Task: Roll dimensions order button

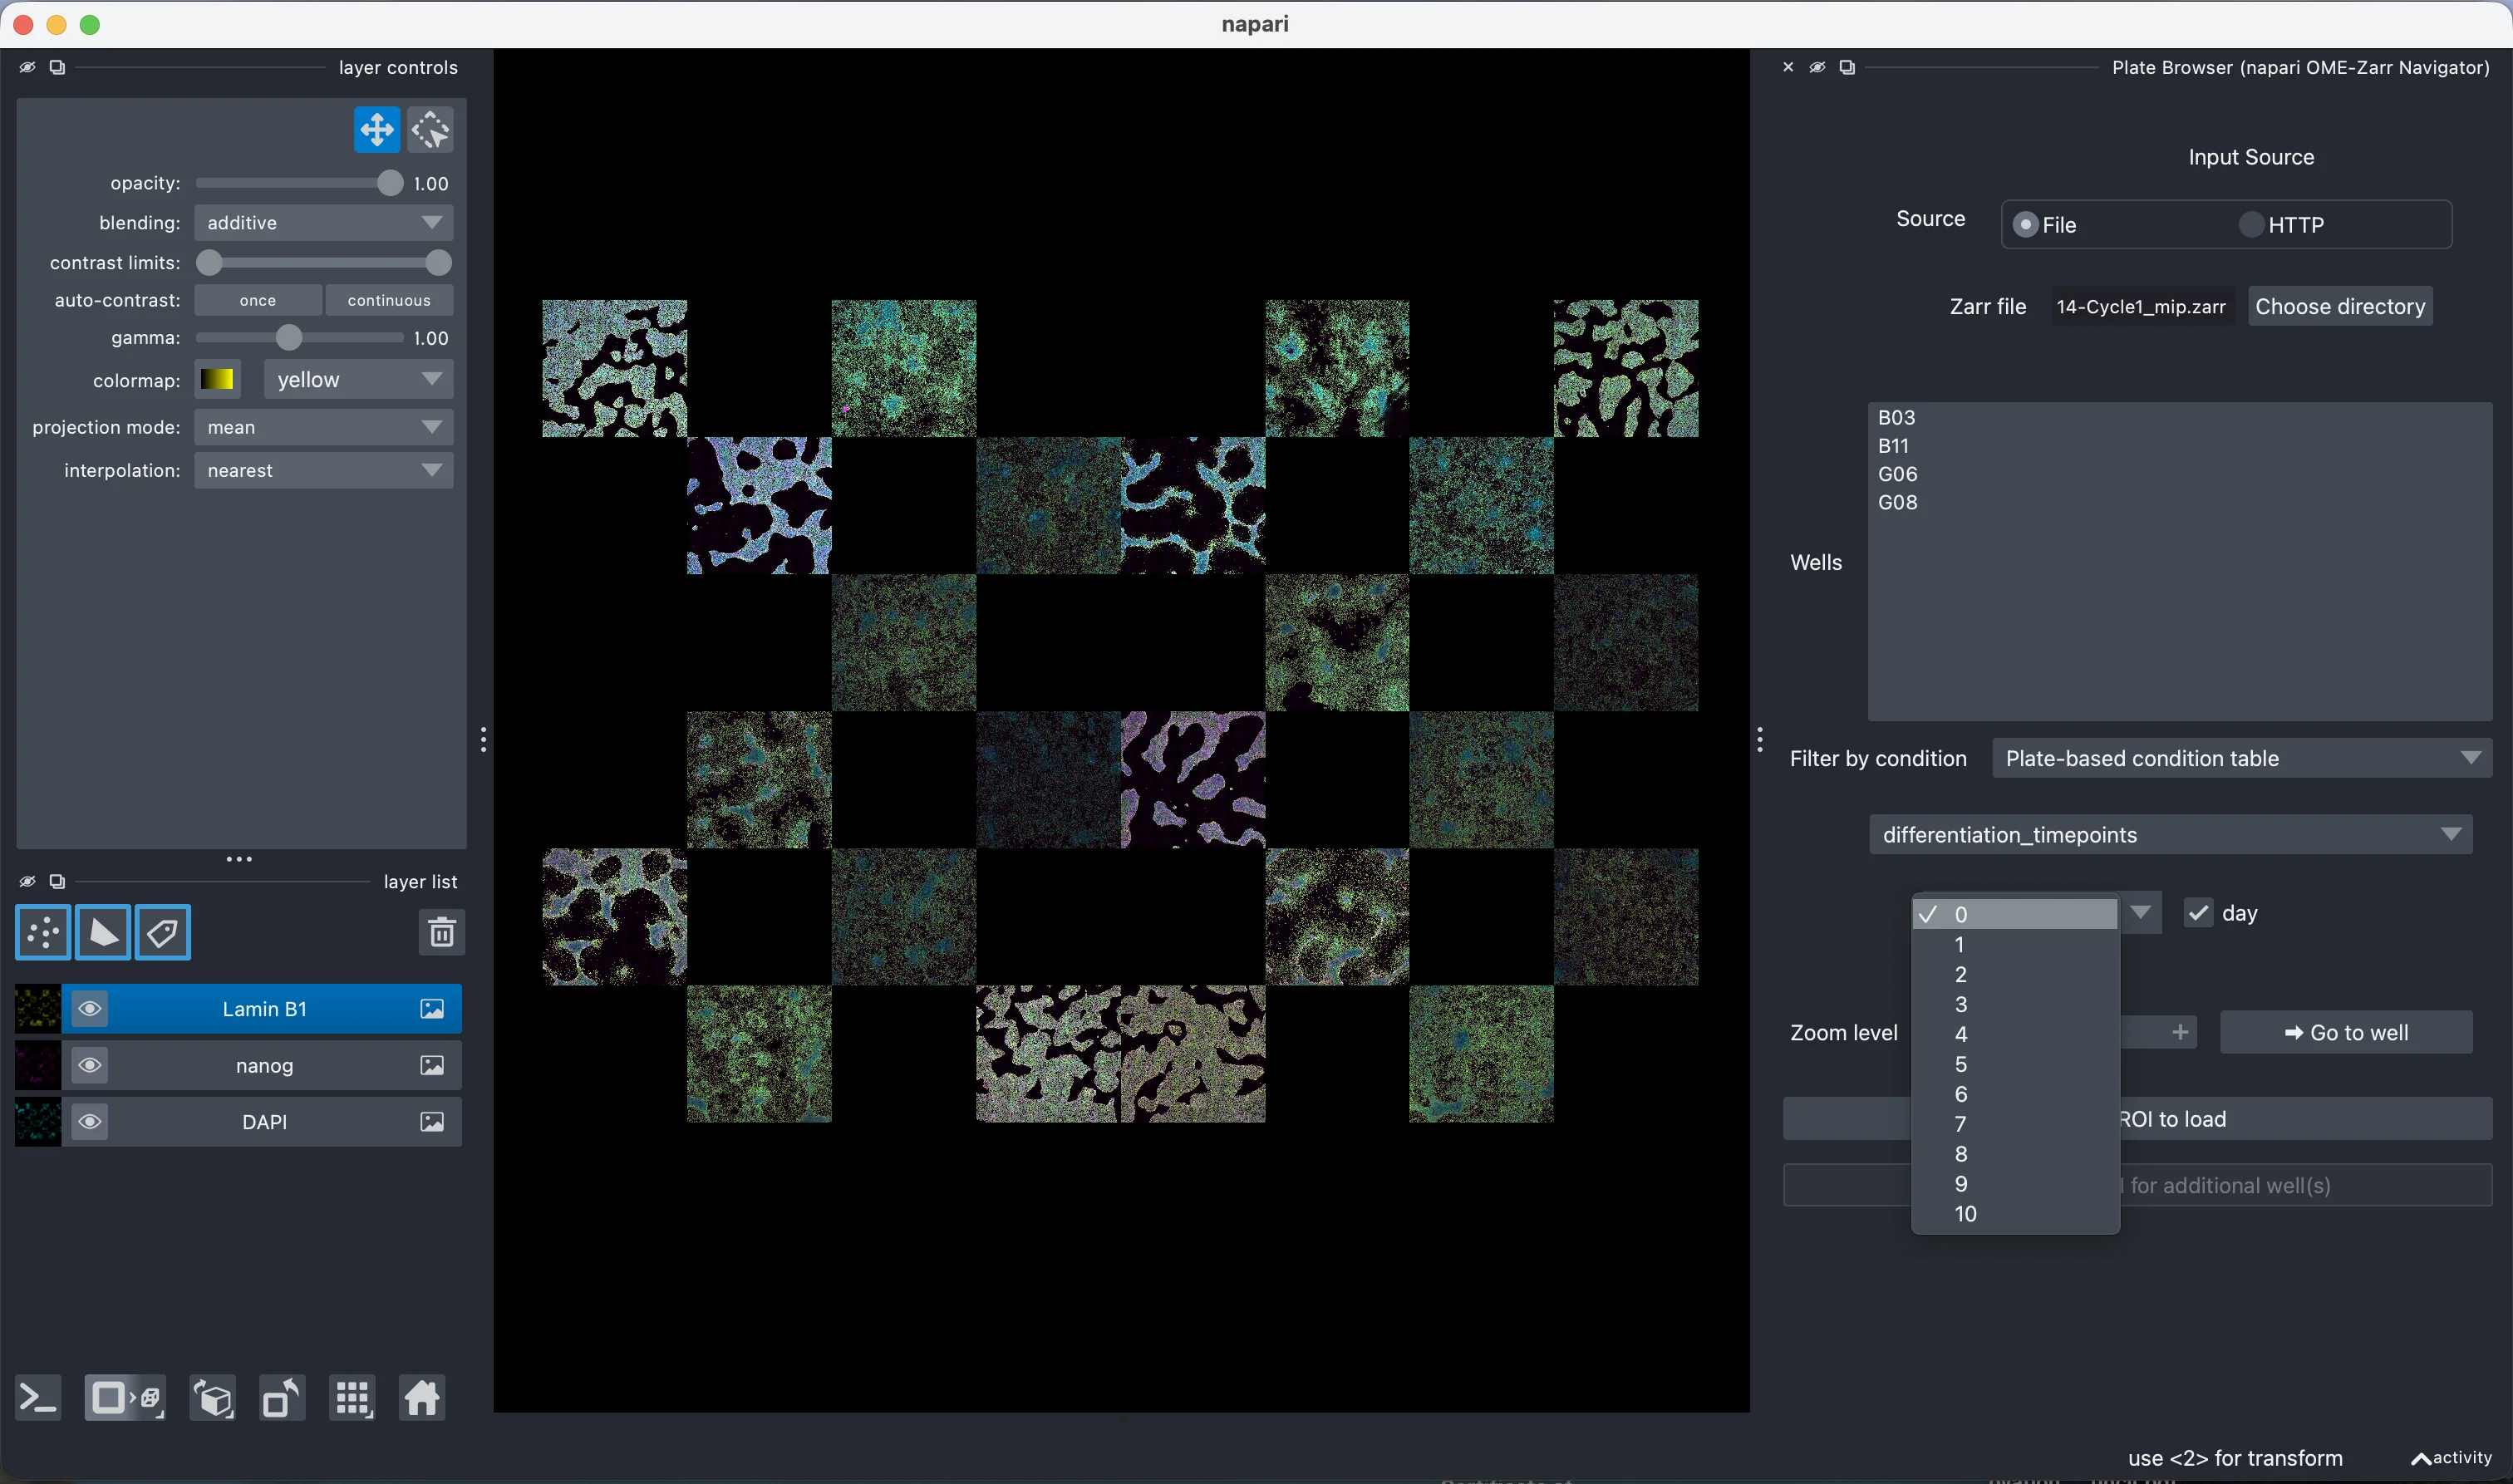Action: pyautogui.click(x=213, y=1398)
